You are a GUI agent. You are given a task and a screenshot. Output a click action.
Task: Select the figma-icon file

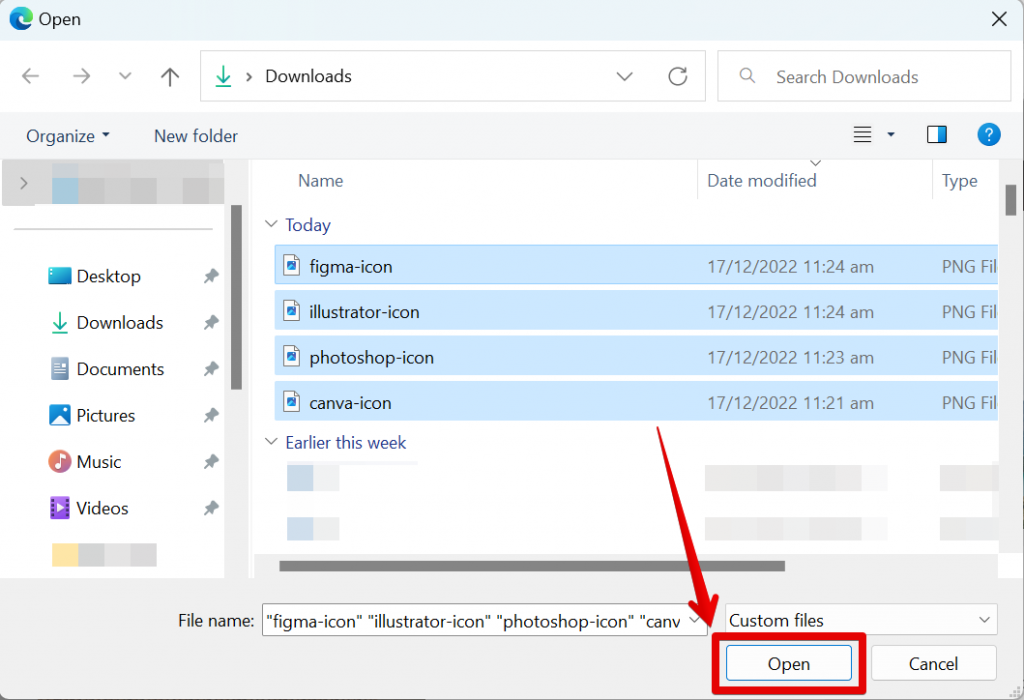351,266
